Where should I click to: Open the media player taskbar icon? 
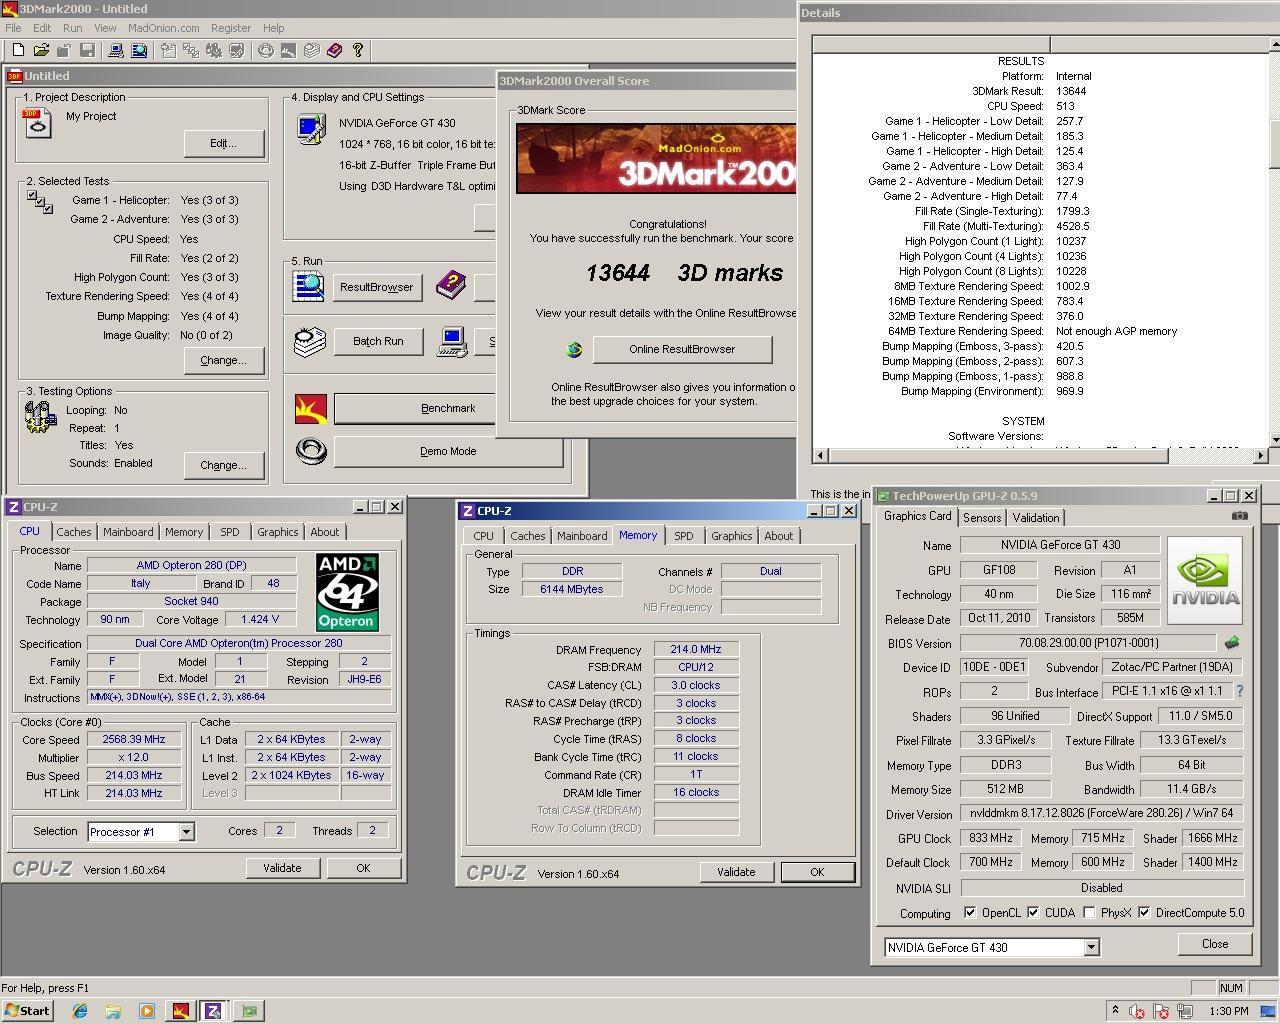pyautogui.click(x=147, y=1011)
